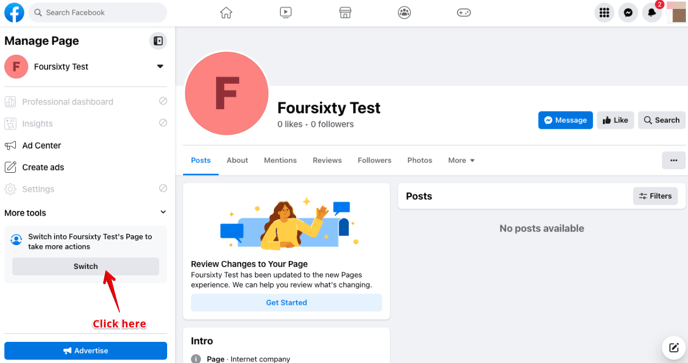
Task: Click the Switch button
Action: (86, 266)
